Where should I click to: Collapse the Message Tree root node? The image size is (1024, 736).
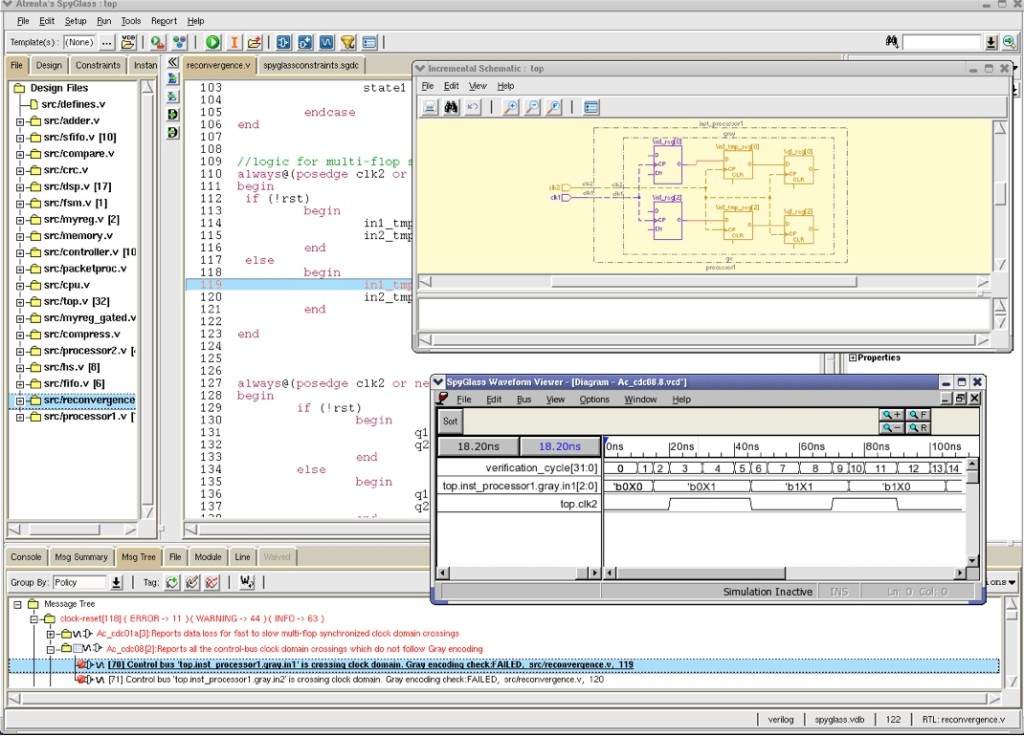(x=18, y=604)
